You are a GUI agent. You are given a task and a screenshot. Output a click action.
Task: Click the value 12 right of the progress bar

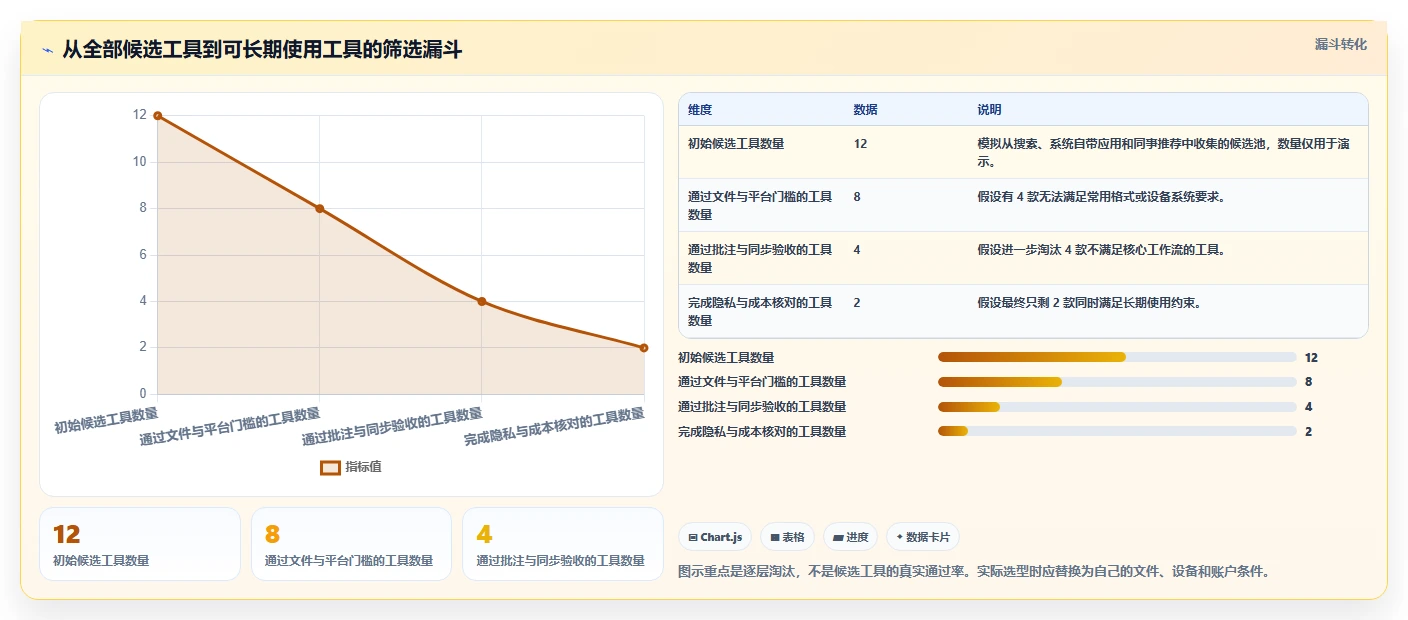point(1311,357)
